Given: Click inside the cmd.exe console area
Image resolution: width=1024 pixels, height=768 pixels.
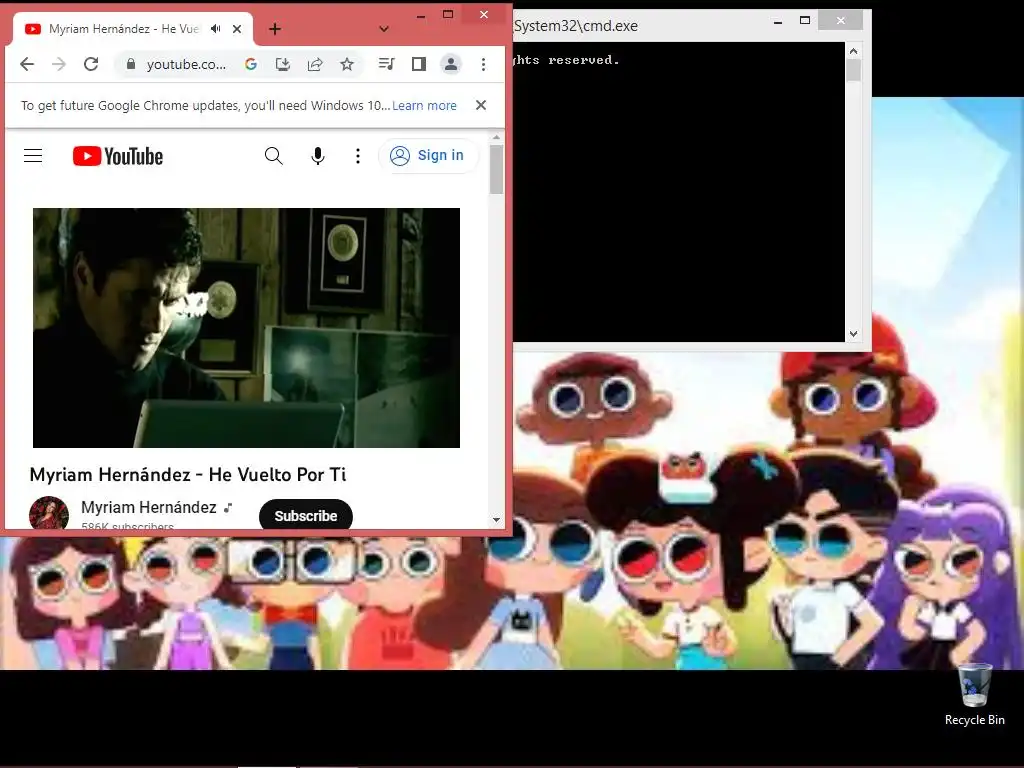Looking at the screenshot, I should click(x=679, y=192).
